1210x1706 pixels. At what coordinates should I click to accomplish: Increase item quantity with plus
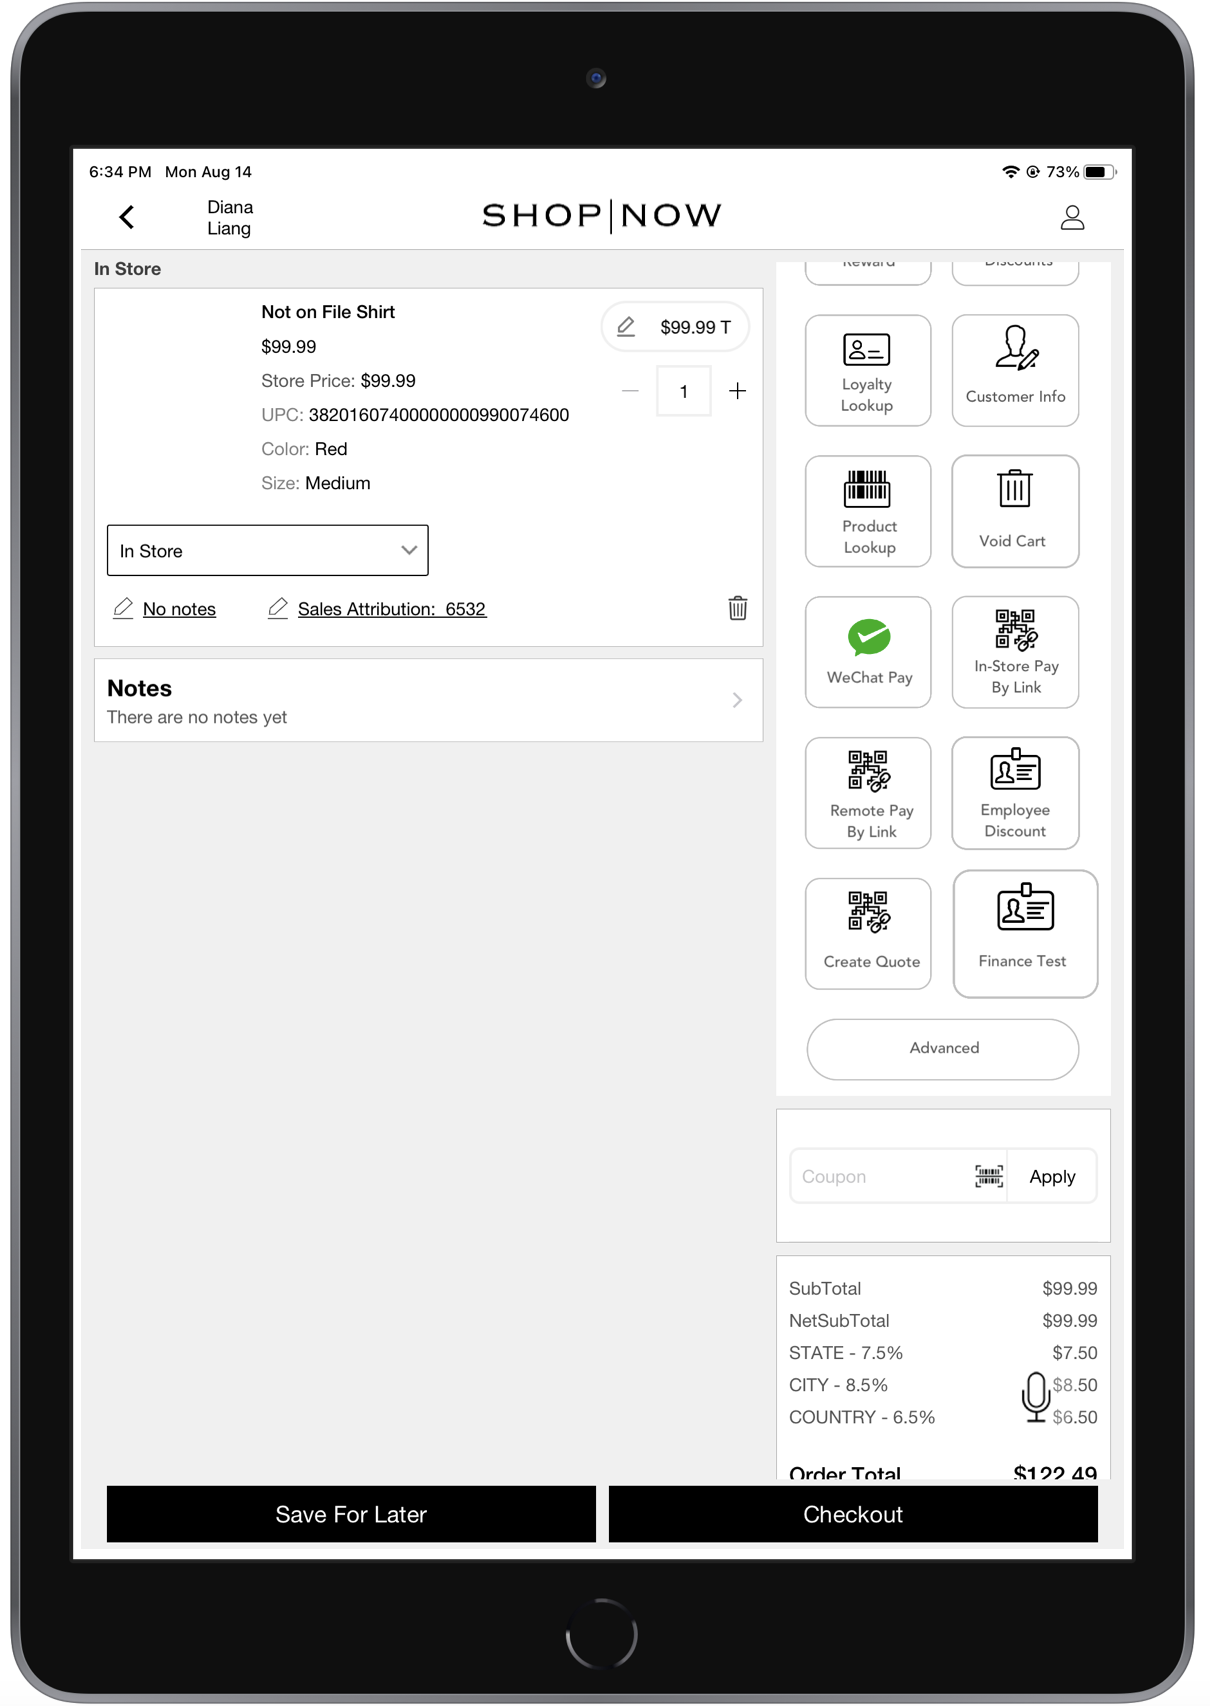(x=738, y=391)
